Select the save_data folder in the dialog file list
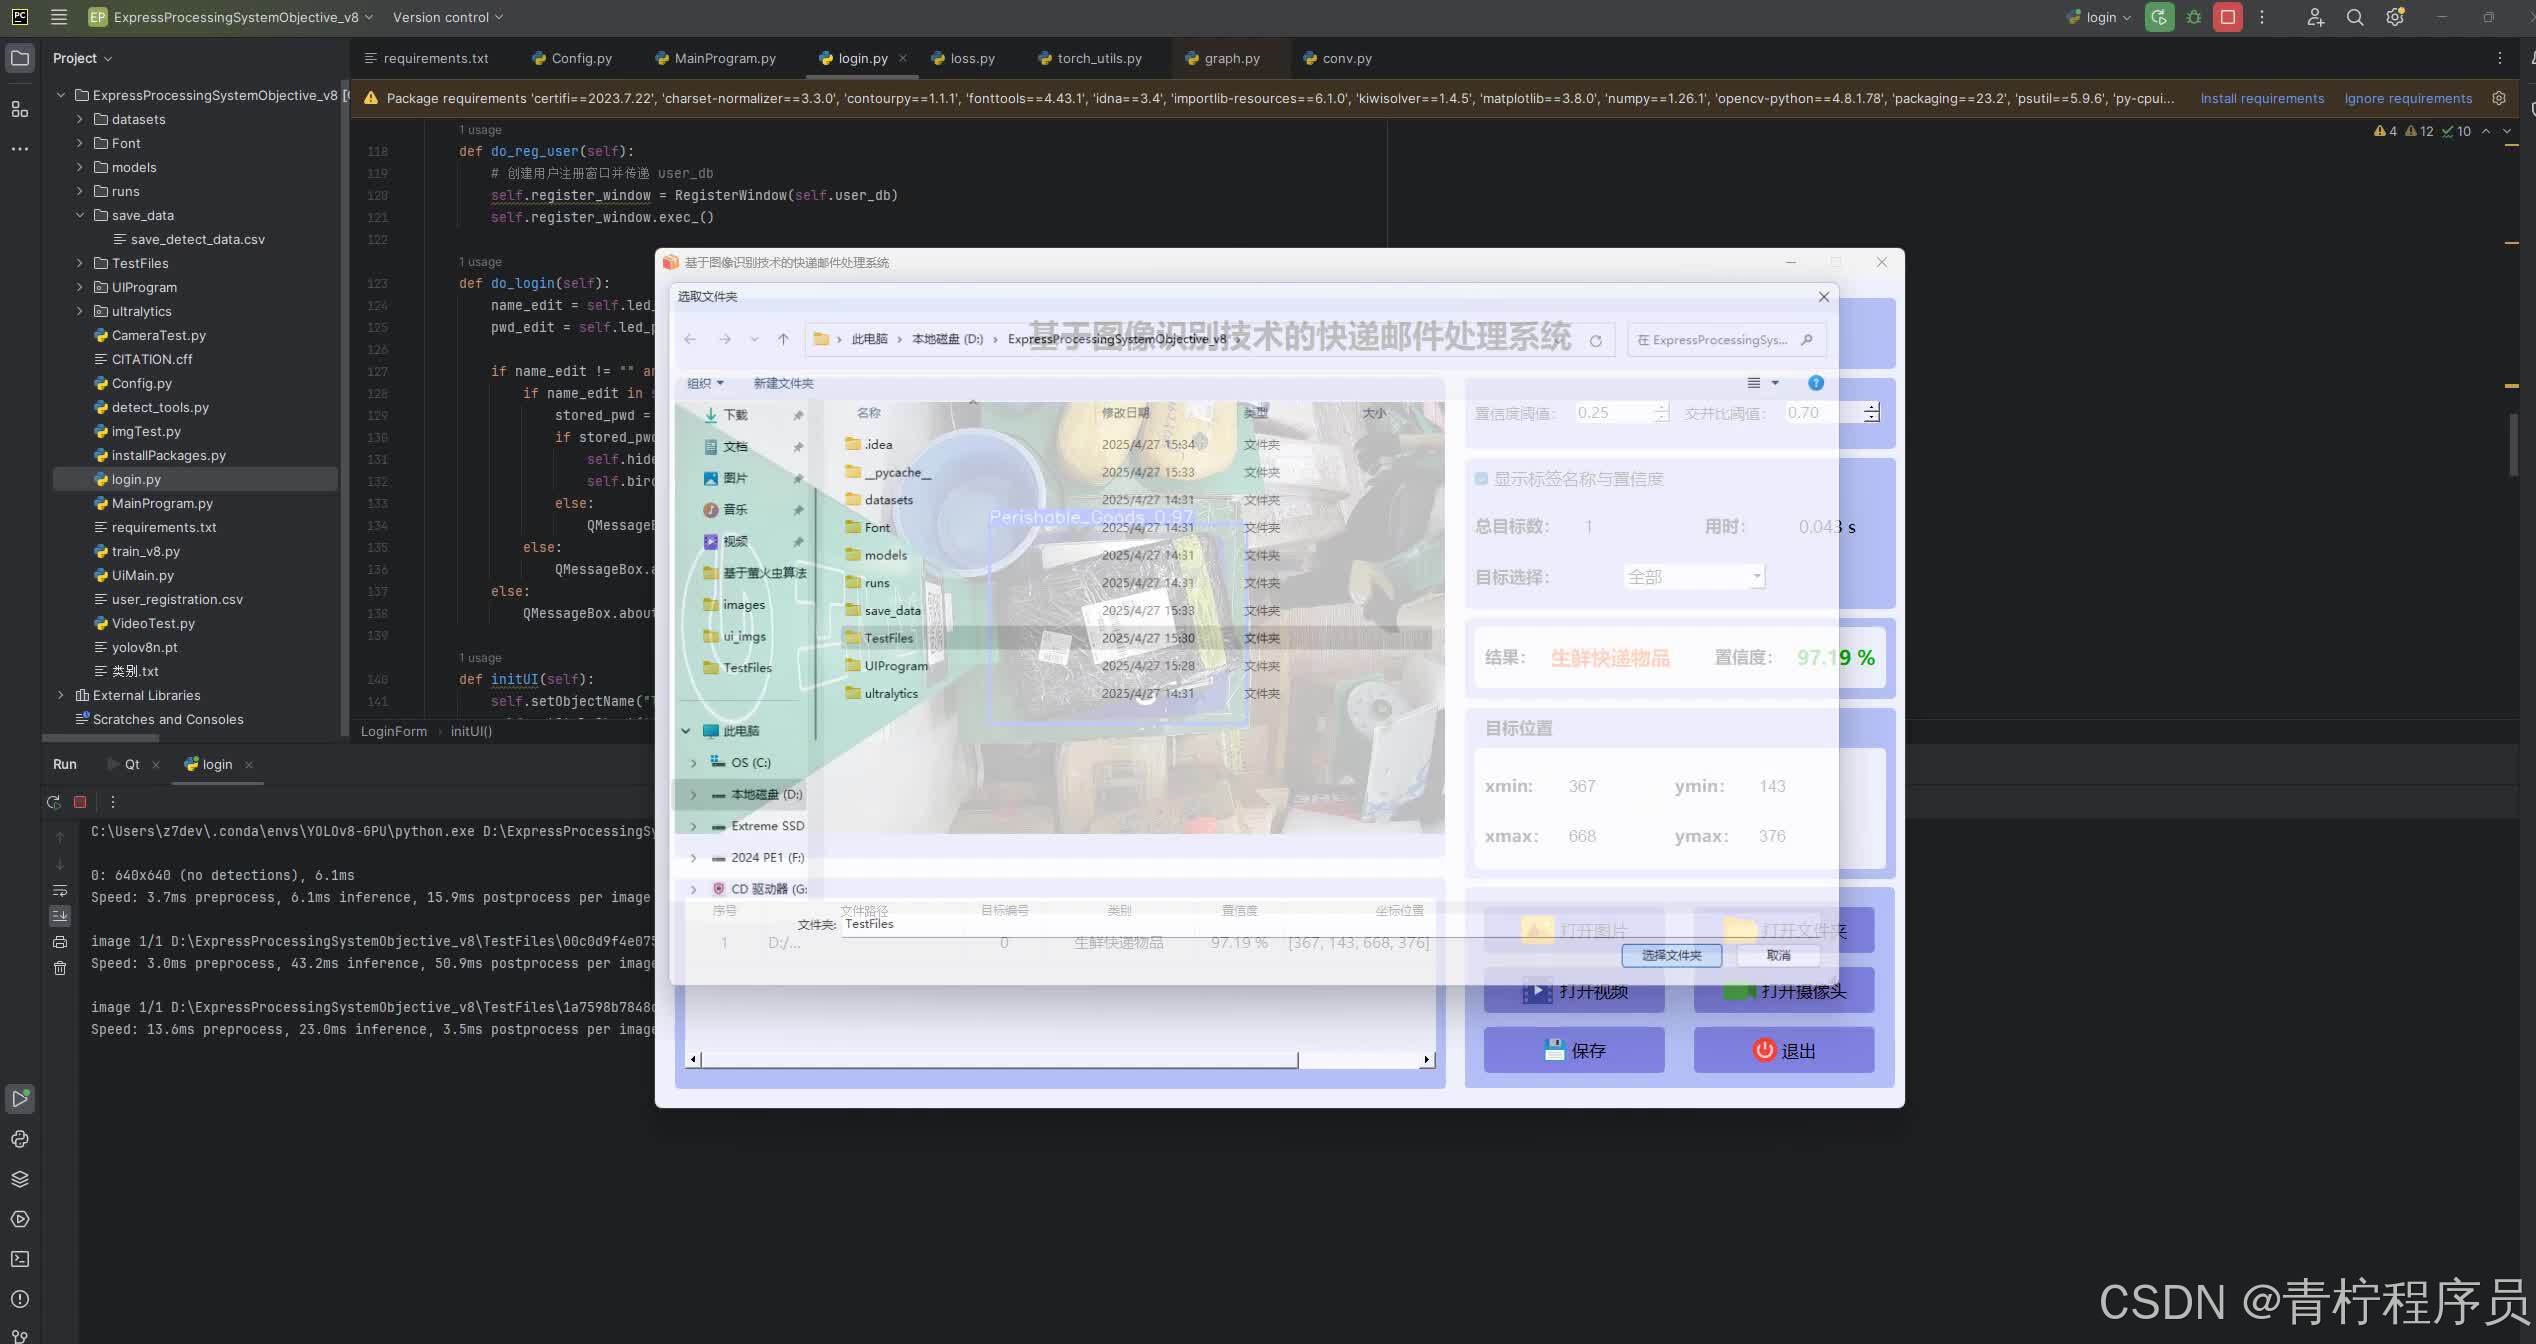Screen dimensions: 2536x1344 tap(892, 610)
